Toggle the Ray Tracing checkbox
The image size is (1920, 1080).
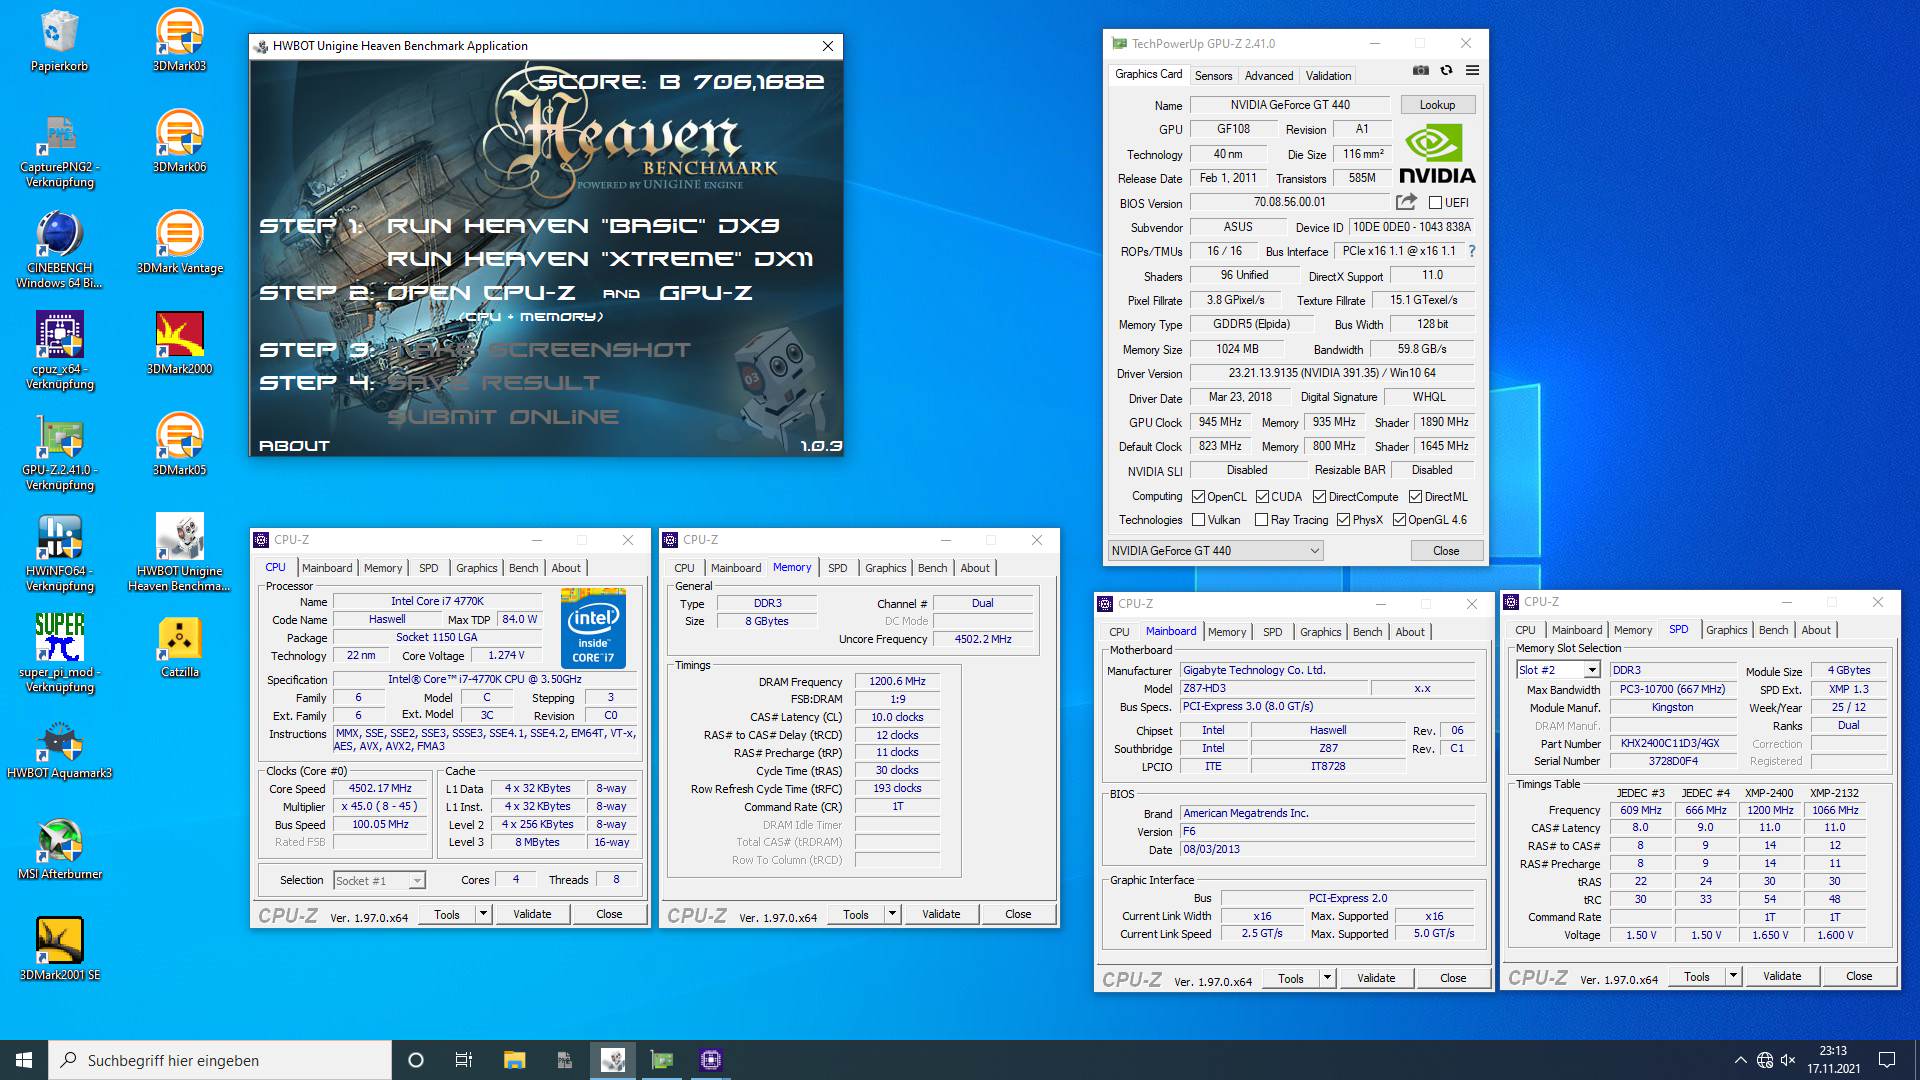click(1261, 520)
